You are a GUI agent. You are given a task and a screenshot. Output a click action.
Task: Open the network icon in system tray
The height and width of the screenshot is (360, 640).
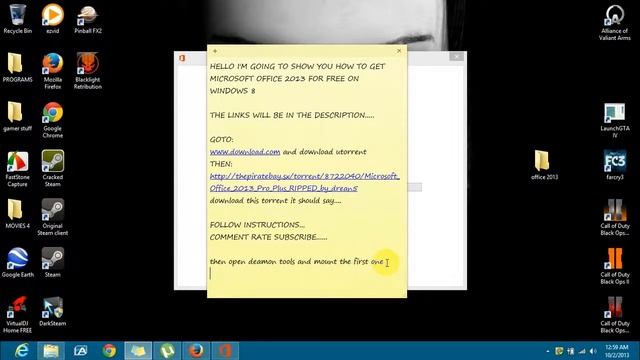[582, 351]
